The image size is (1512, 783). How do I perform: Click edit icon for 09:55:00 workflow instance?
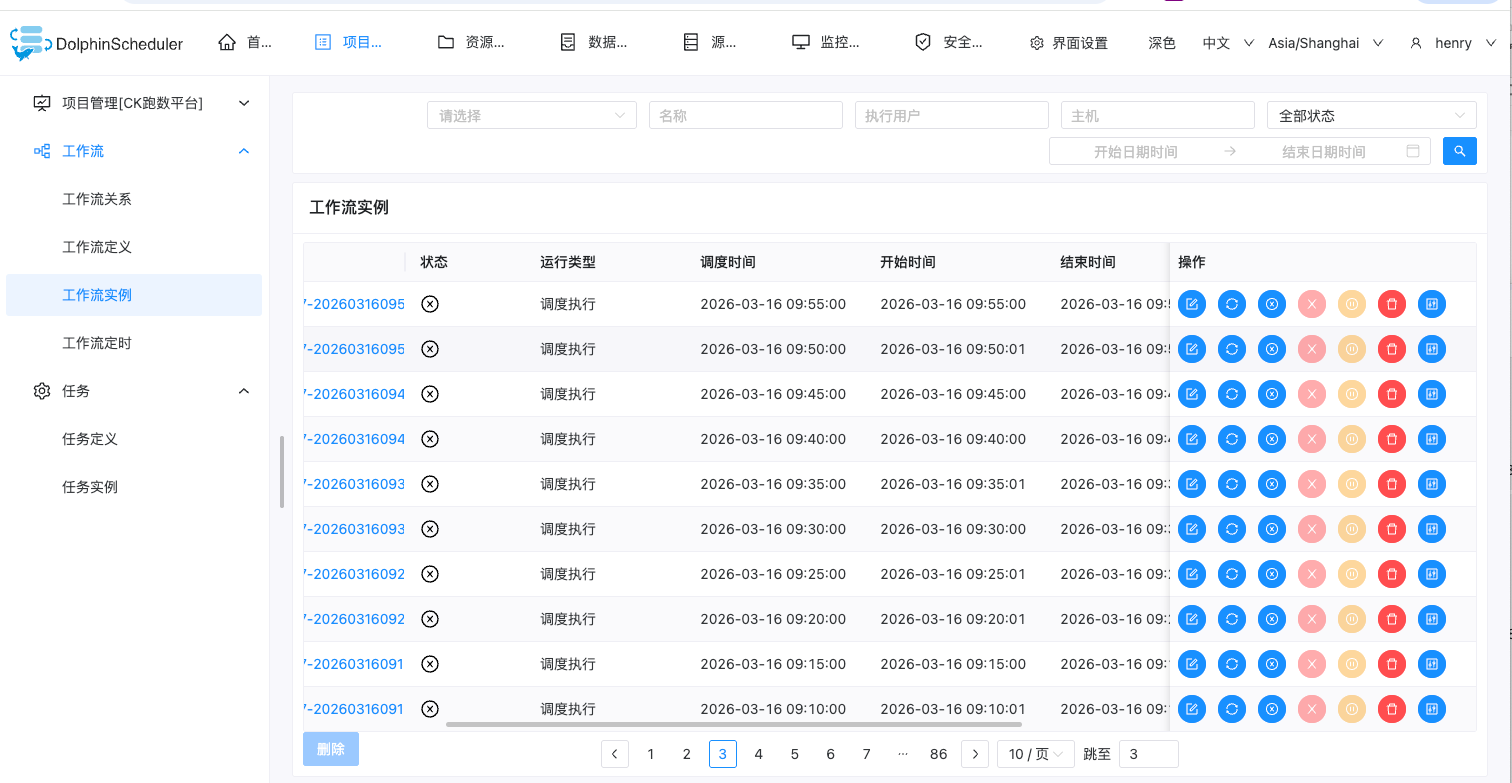tap(1192, 304)
